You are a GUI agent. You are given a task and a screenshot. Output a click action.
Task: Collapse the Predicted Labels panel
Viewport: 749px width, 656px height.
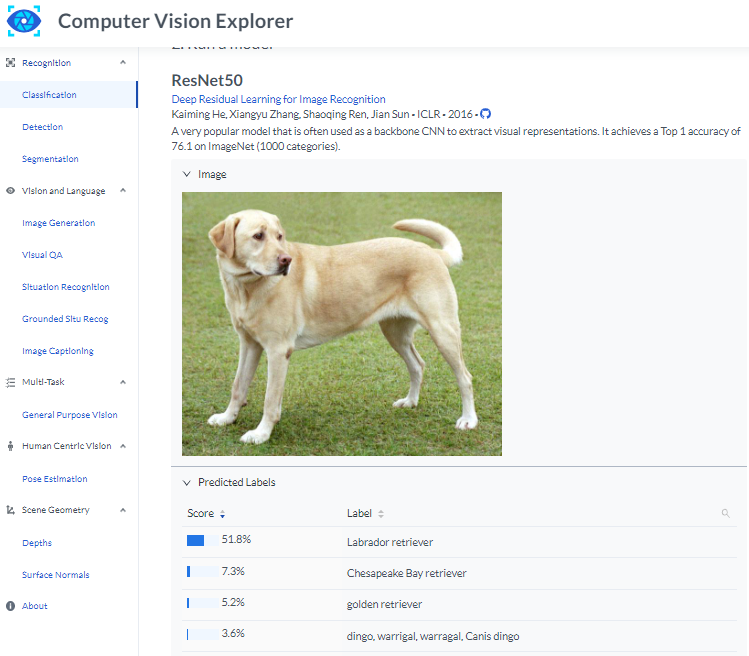click(x=187, y=483)
